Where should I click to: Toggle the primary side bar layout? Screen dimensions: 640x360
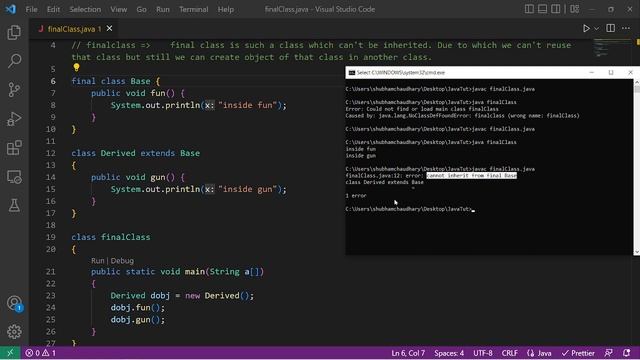(529, 9)
